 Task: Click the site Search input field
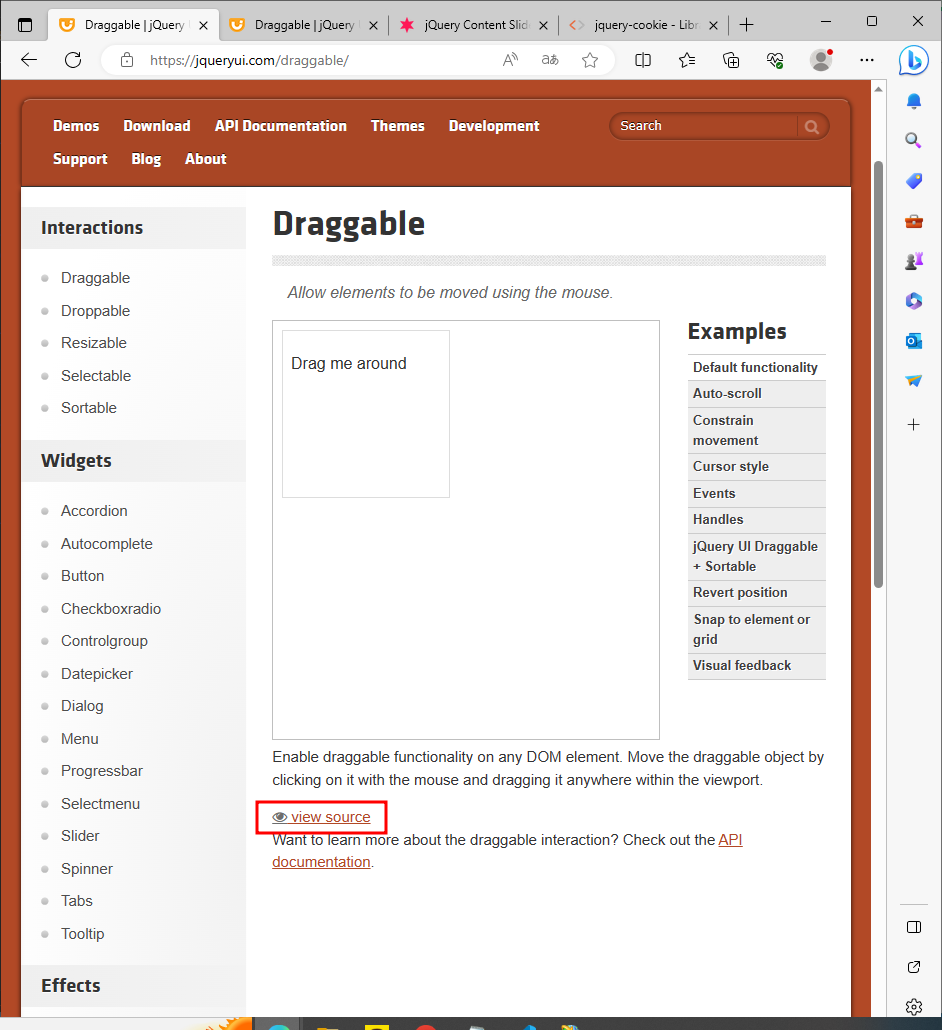[704, 126]
